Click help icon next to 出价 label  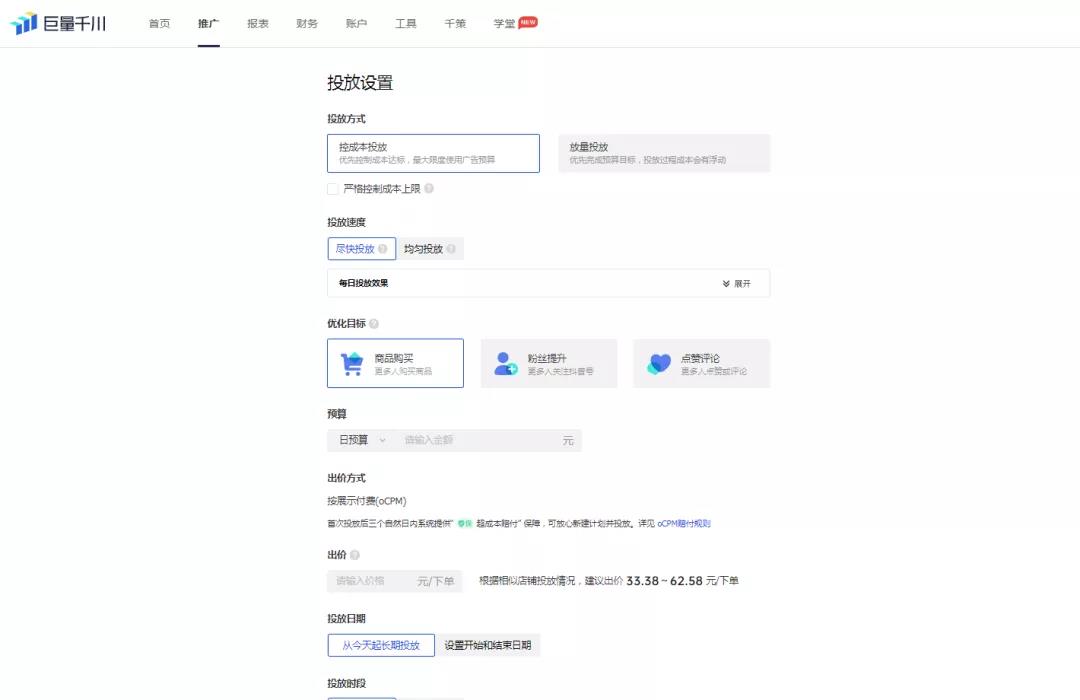pos(355,555)
